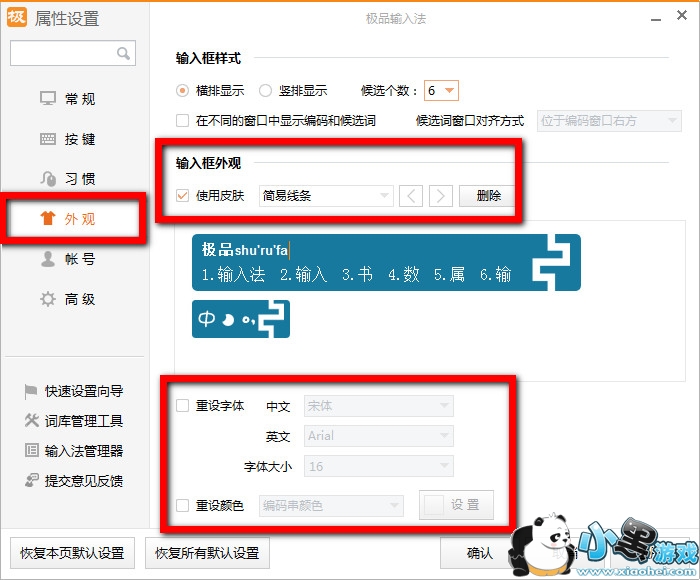This screenshot has height=580, width=700.
Task: Click the settings search input field
Action: coord(73,53)
